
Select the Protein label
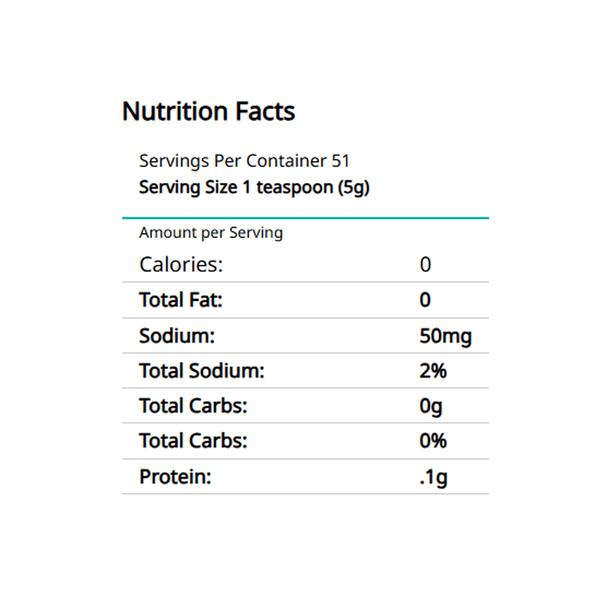pos(175,477)
